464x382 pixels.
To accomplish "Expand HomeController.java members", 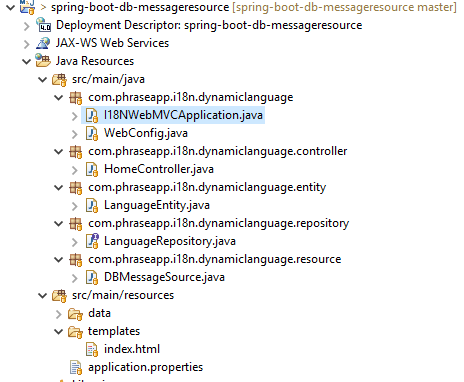I will tap(75, 170).
